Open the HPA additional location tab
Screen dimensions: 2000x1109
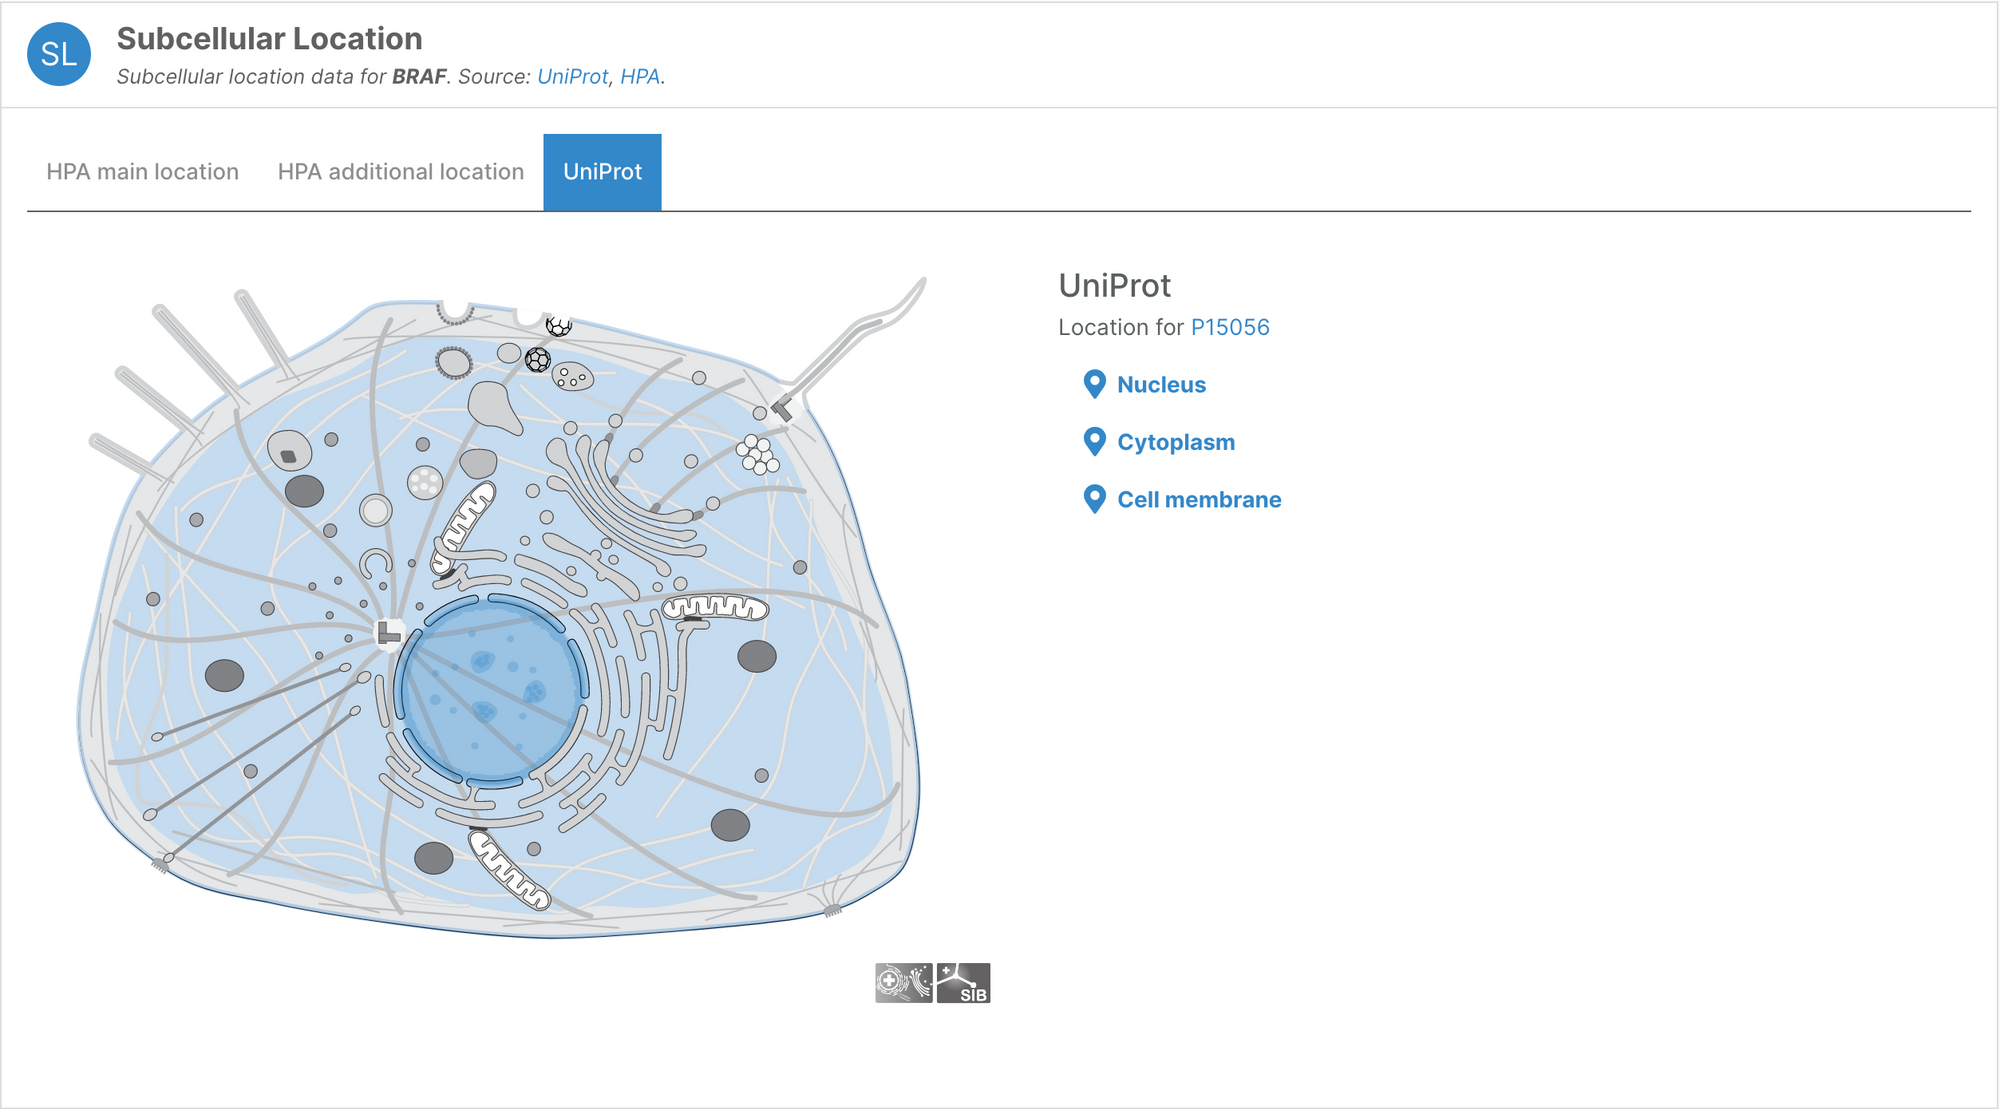point(401,172)
